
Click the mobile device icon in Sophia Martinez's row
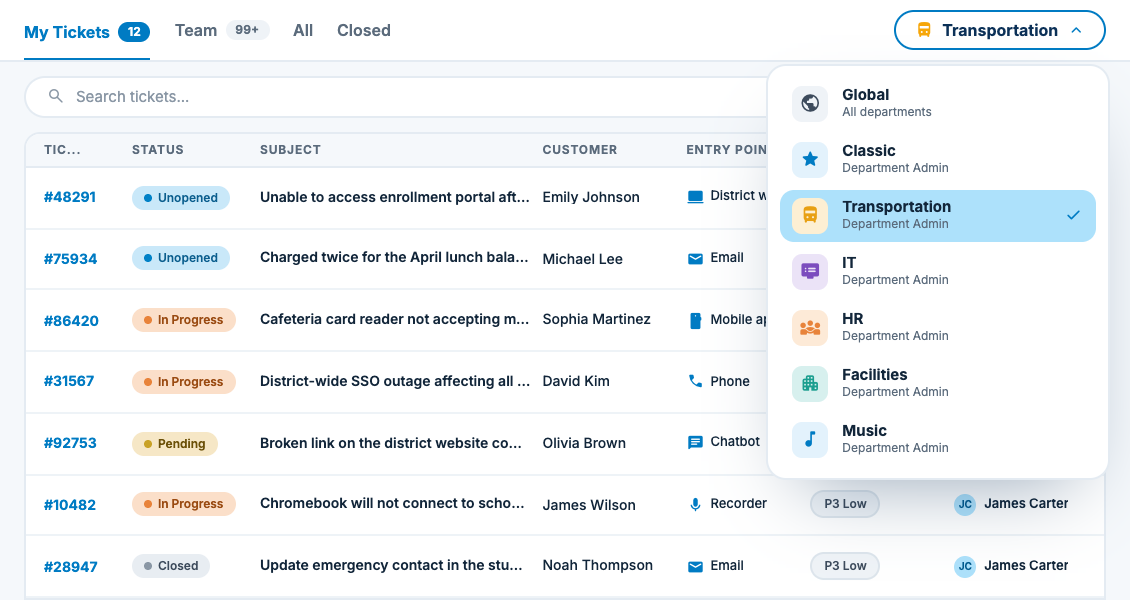pyautogui.click(x=695, y=321)
